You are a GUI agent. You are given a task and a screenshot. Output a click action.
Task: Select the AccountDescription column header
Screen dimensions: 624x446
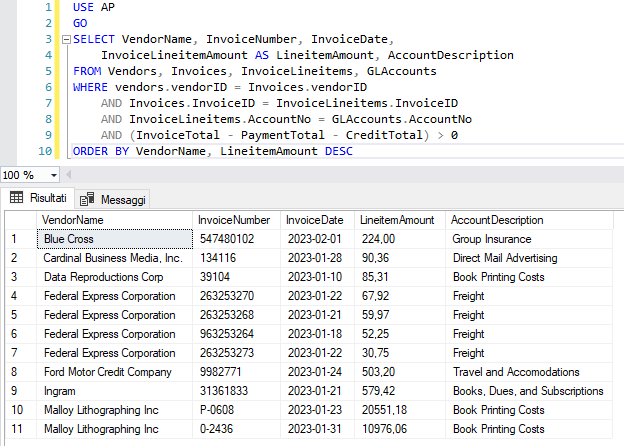tap(529, 220)
